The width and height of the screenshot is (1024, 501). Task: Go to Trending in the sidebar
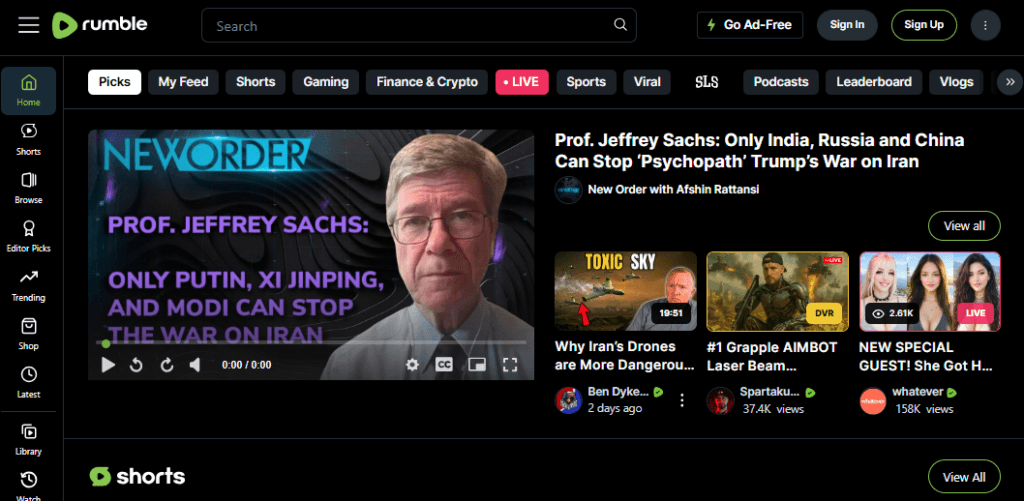(29, 285)
